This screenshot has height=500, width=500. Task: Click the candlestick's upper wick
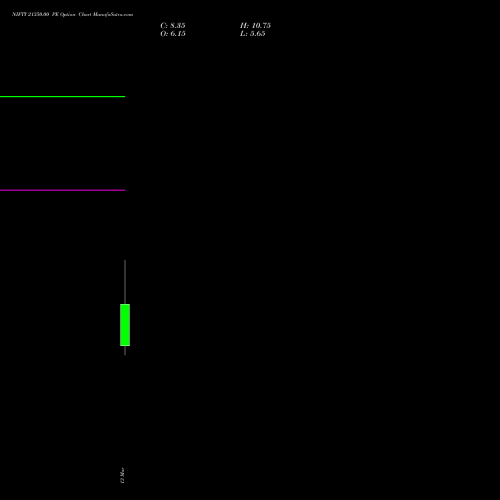tap(125, 282)
